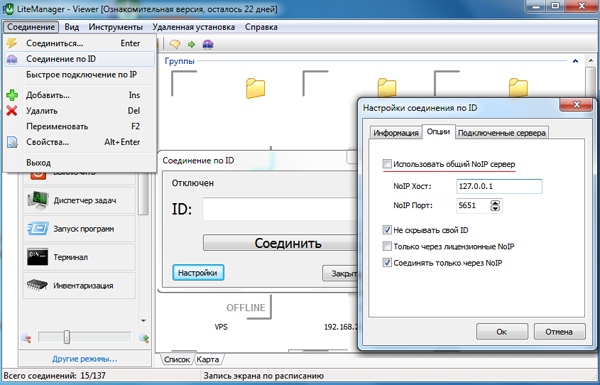Click the connect-by-ID toolbar icon

(208, 44)
